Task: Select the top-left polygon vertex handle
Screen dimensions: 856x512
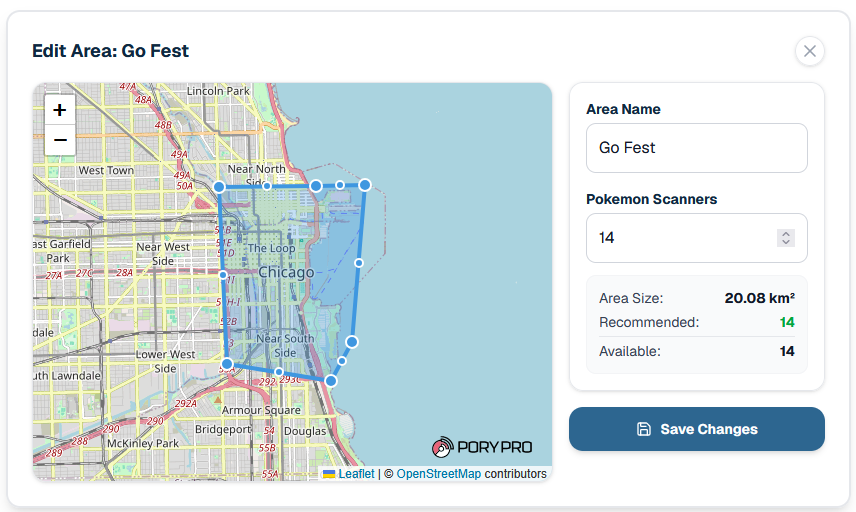Action: click(x=219, y=187)
